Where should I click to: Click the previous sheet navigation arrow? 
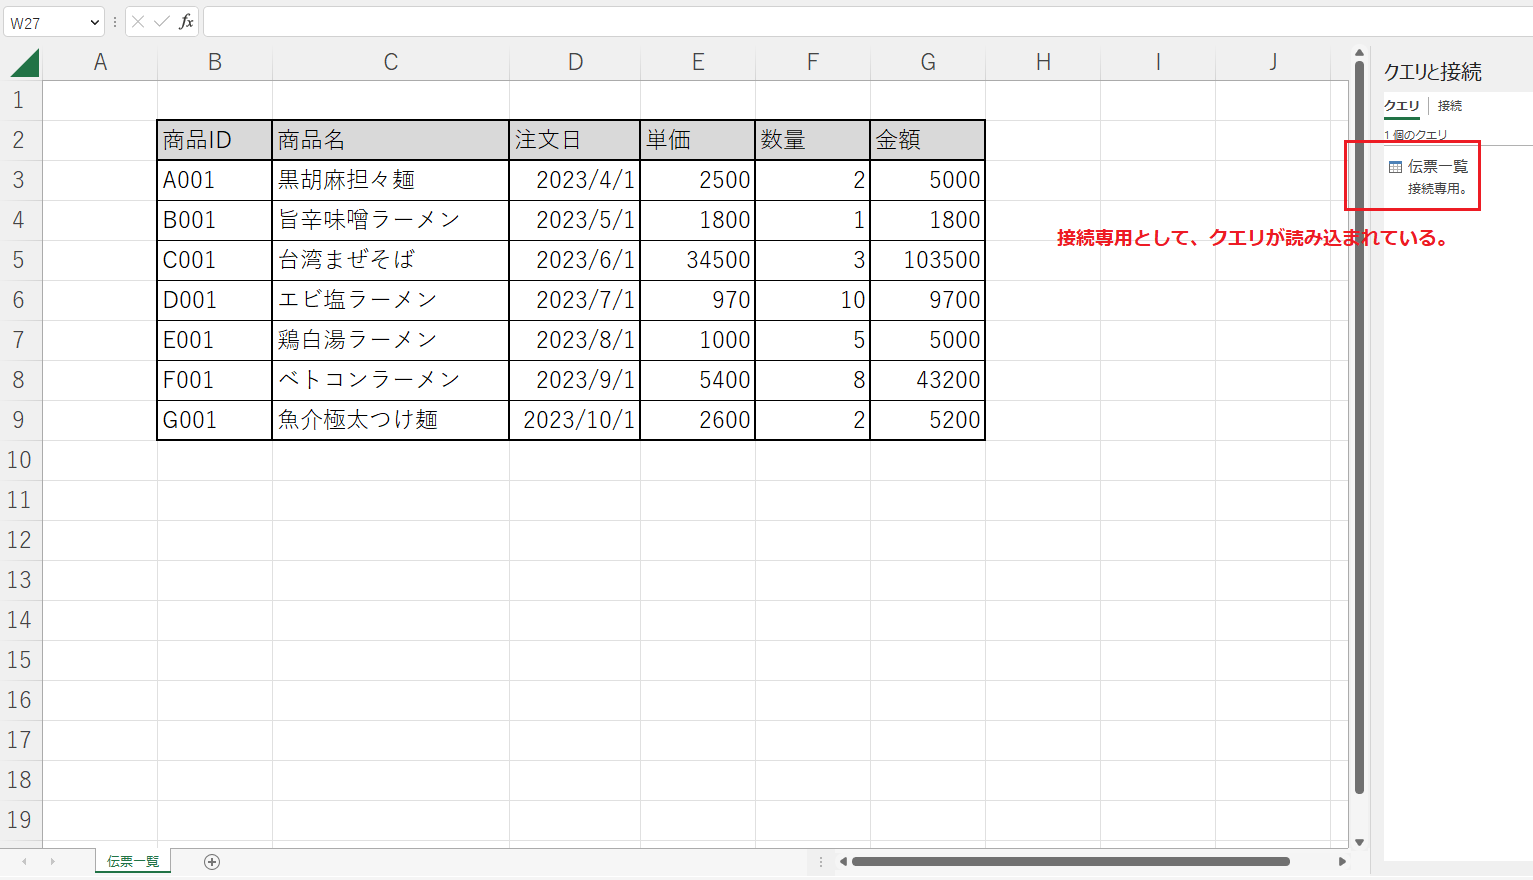pos(25,862)
